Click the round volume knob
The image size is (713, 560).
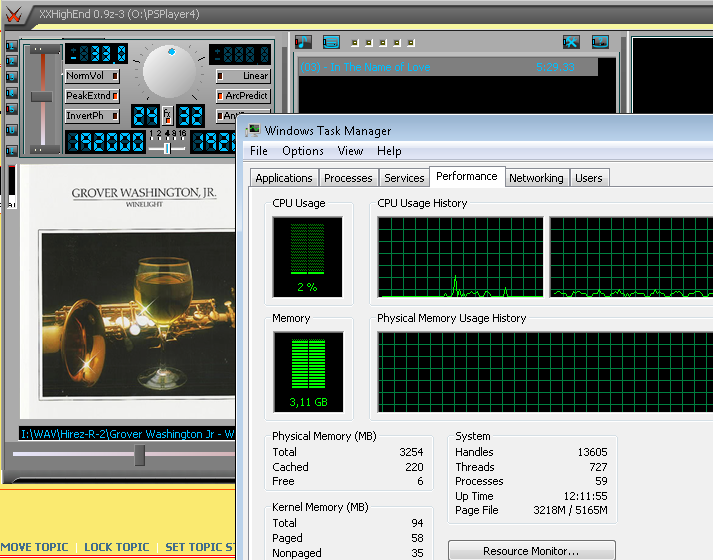169,72
